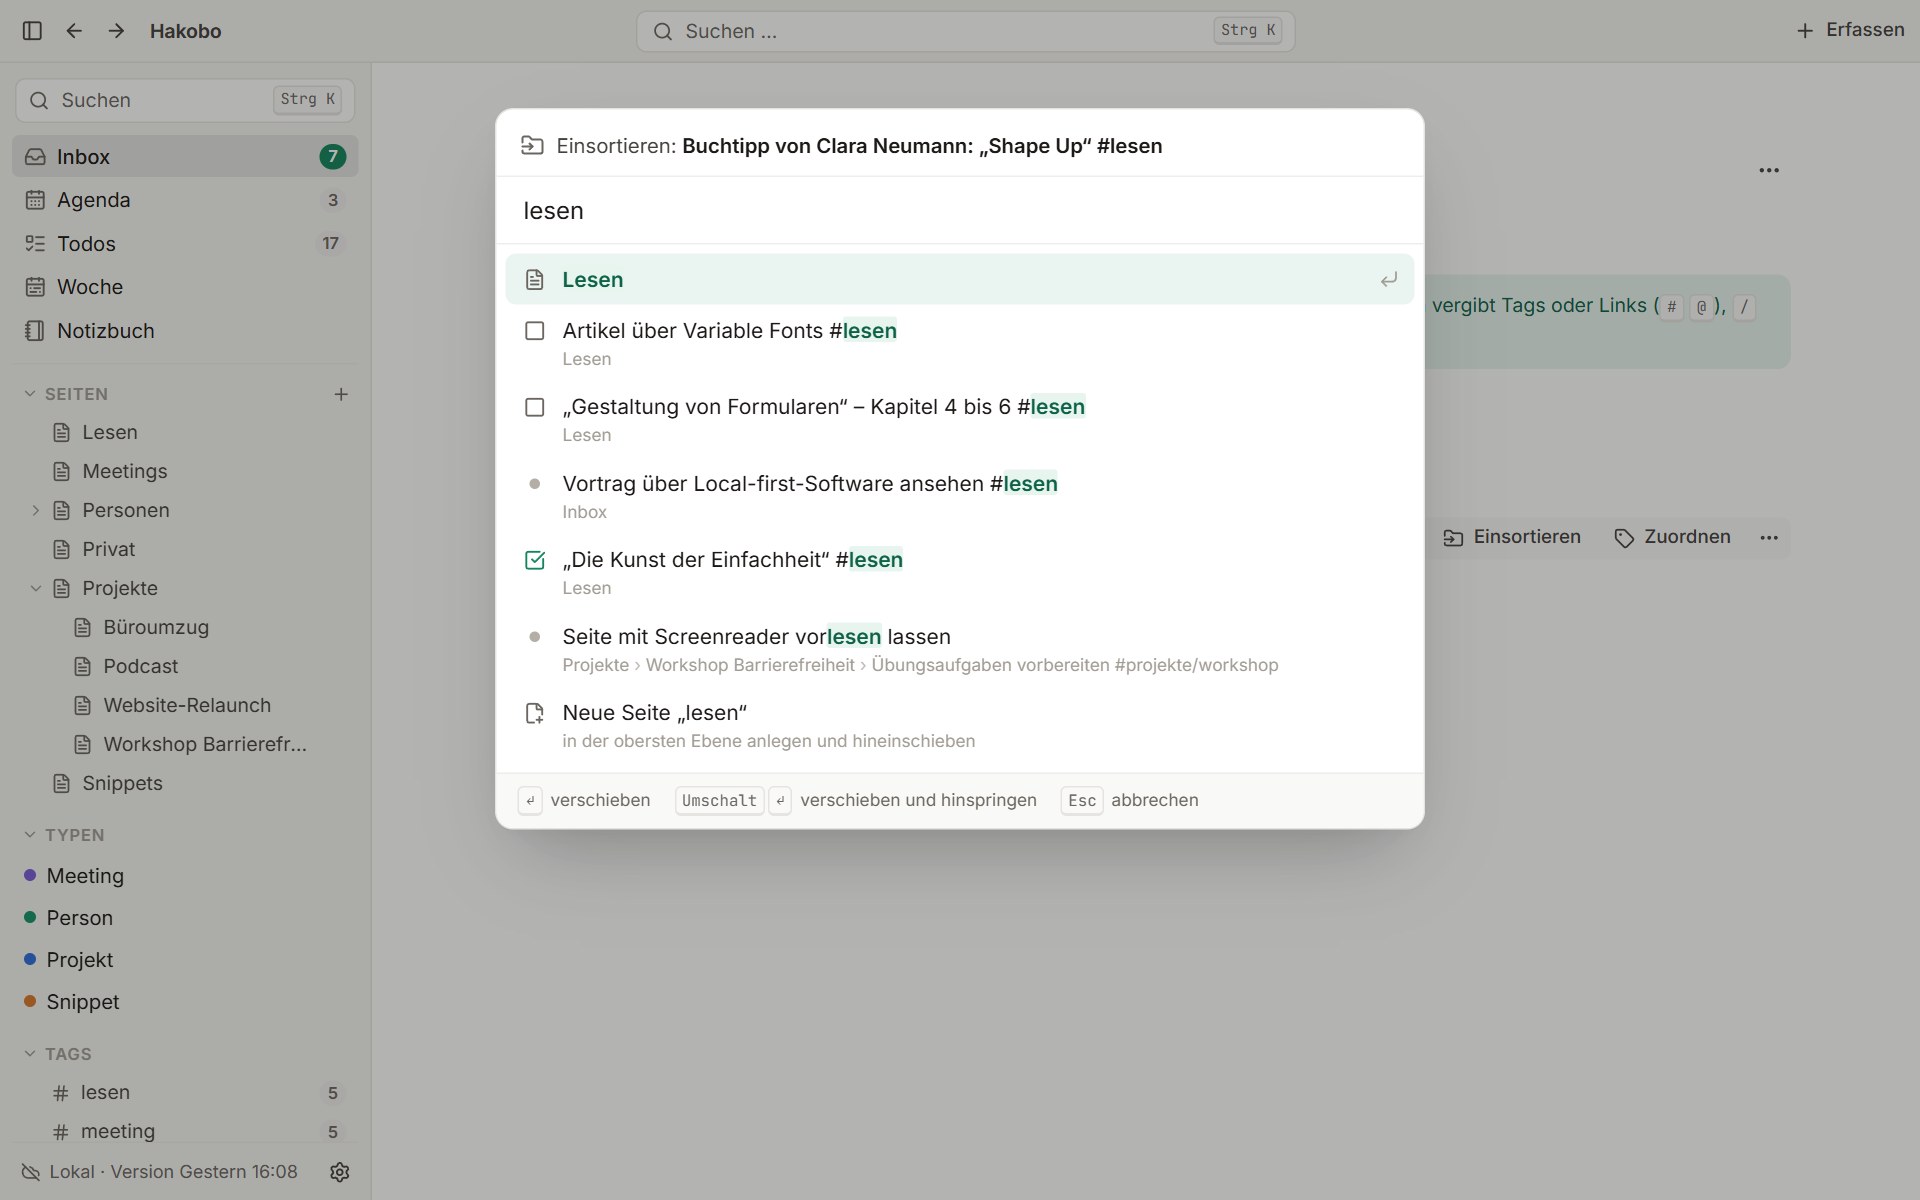The image size is (1920, 1200).
Task: Click the cloud-off Lokal sync icon
Action: (x=31, y=1172)
